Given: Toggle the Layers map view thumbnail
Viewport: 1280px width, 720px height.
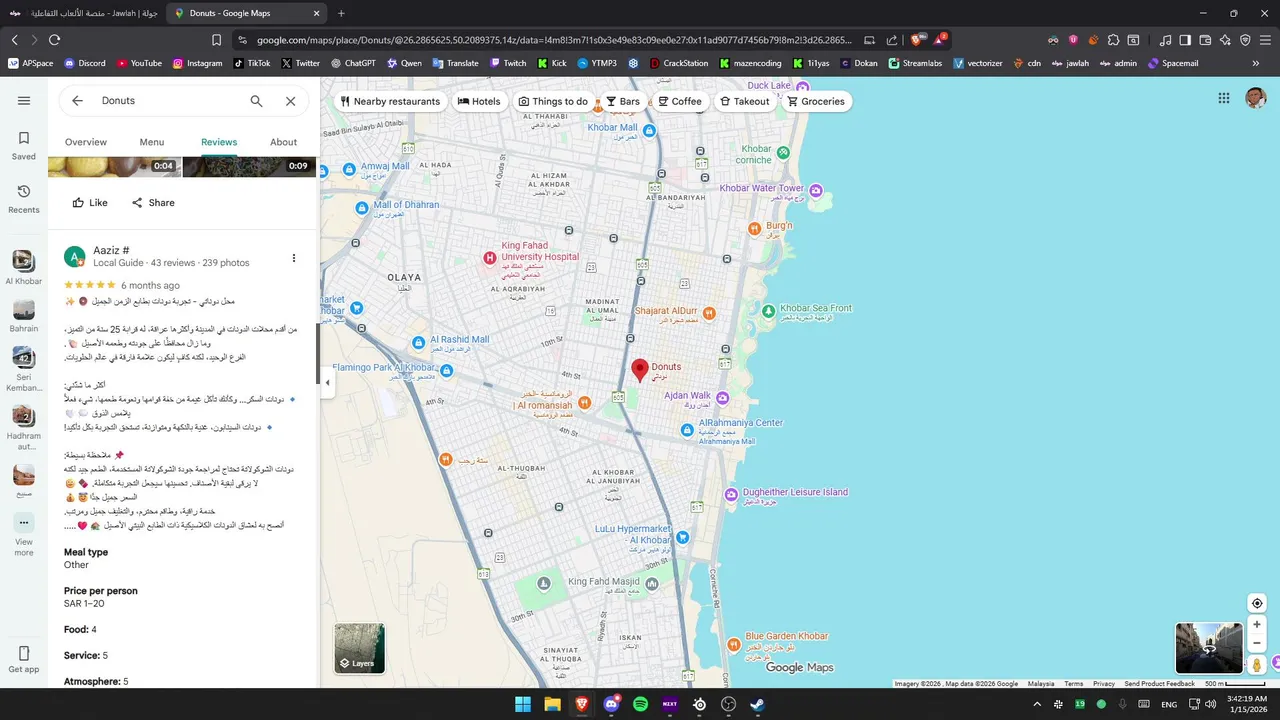Looking at the screenshot, I should (359, 648).
